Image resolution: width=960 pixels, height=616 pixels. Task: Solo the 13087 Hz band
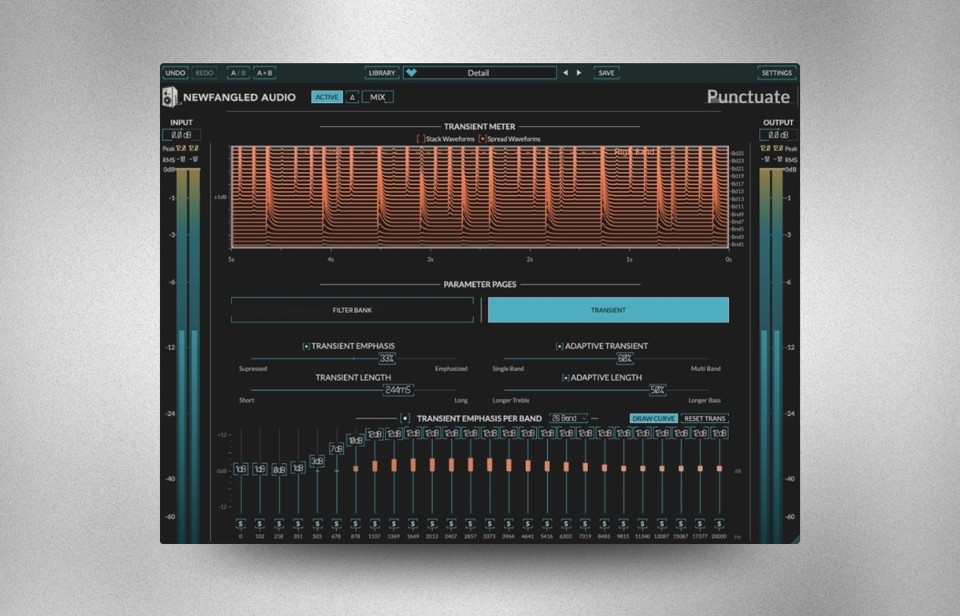pyautogui.click(x=662, y=524)
